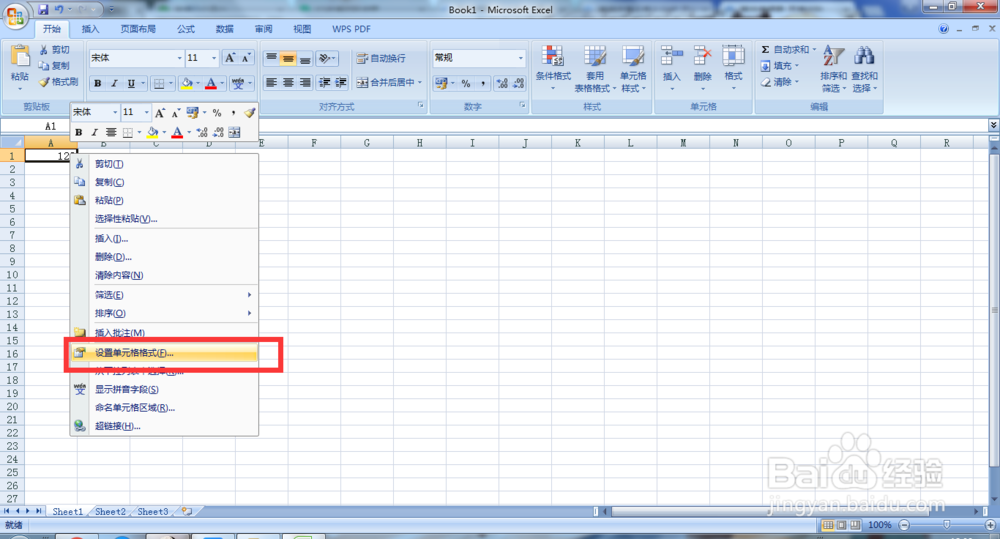Open Conditional Formatting (条件格式)

point(553,68)
